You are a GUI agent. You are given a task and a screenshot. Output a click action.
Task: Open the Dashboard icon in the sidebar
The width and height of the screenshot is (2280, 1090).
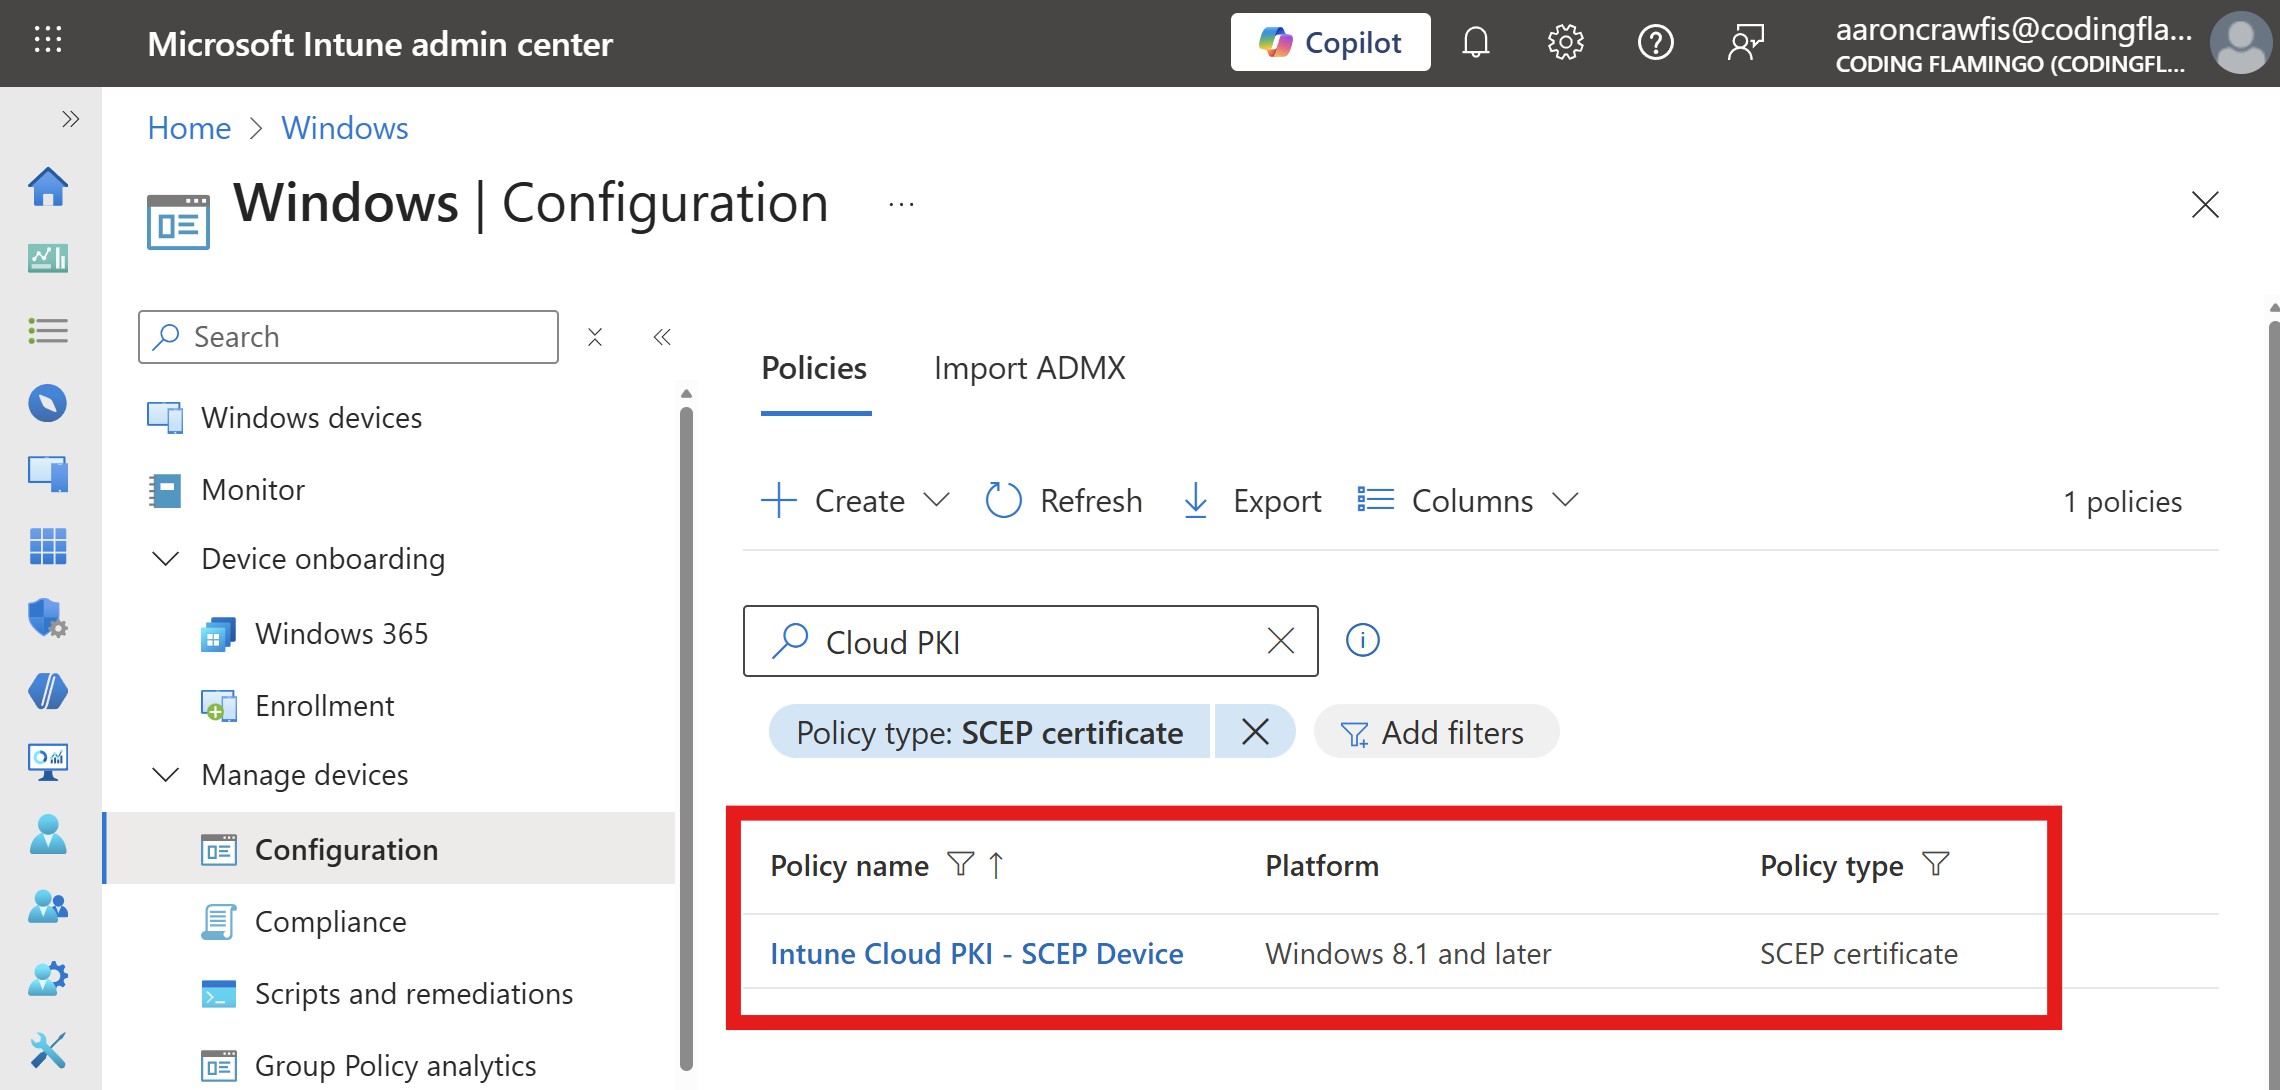[x=47, y=258]
